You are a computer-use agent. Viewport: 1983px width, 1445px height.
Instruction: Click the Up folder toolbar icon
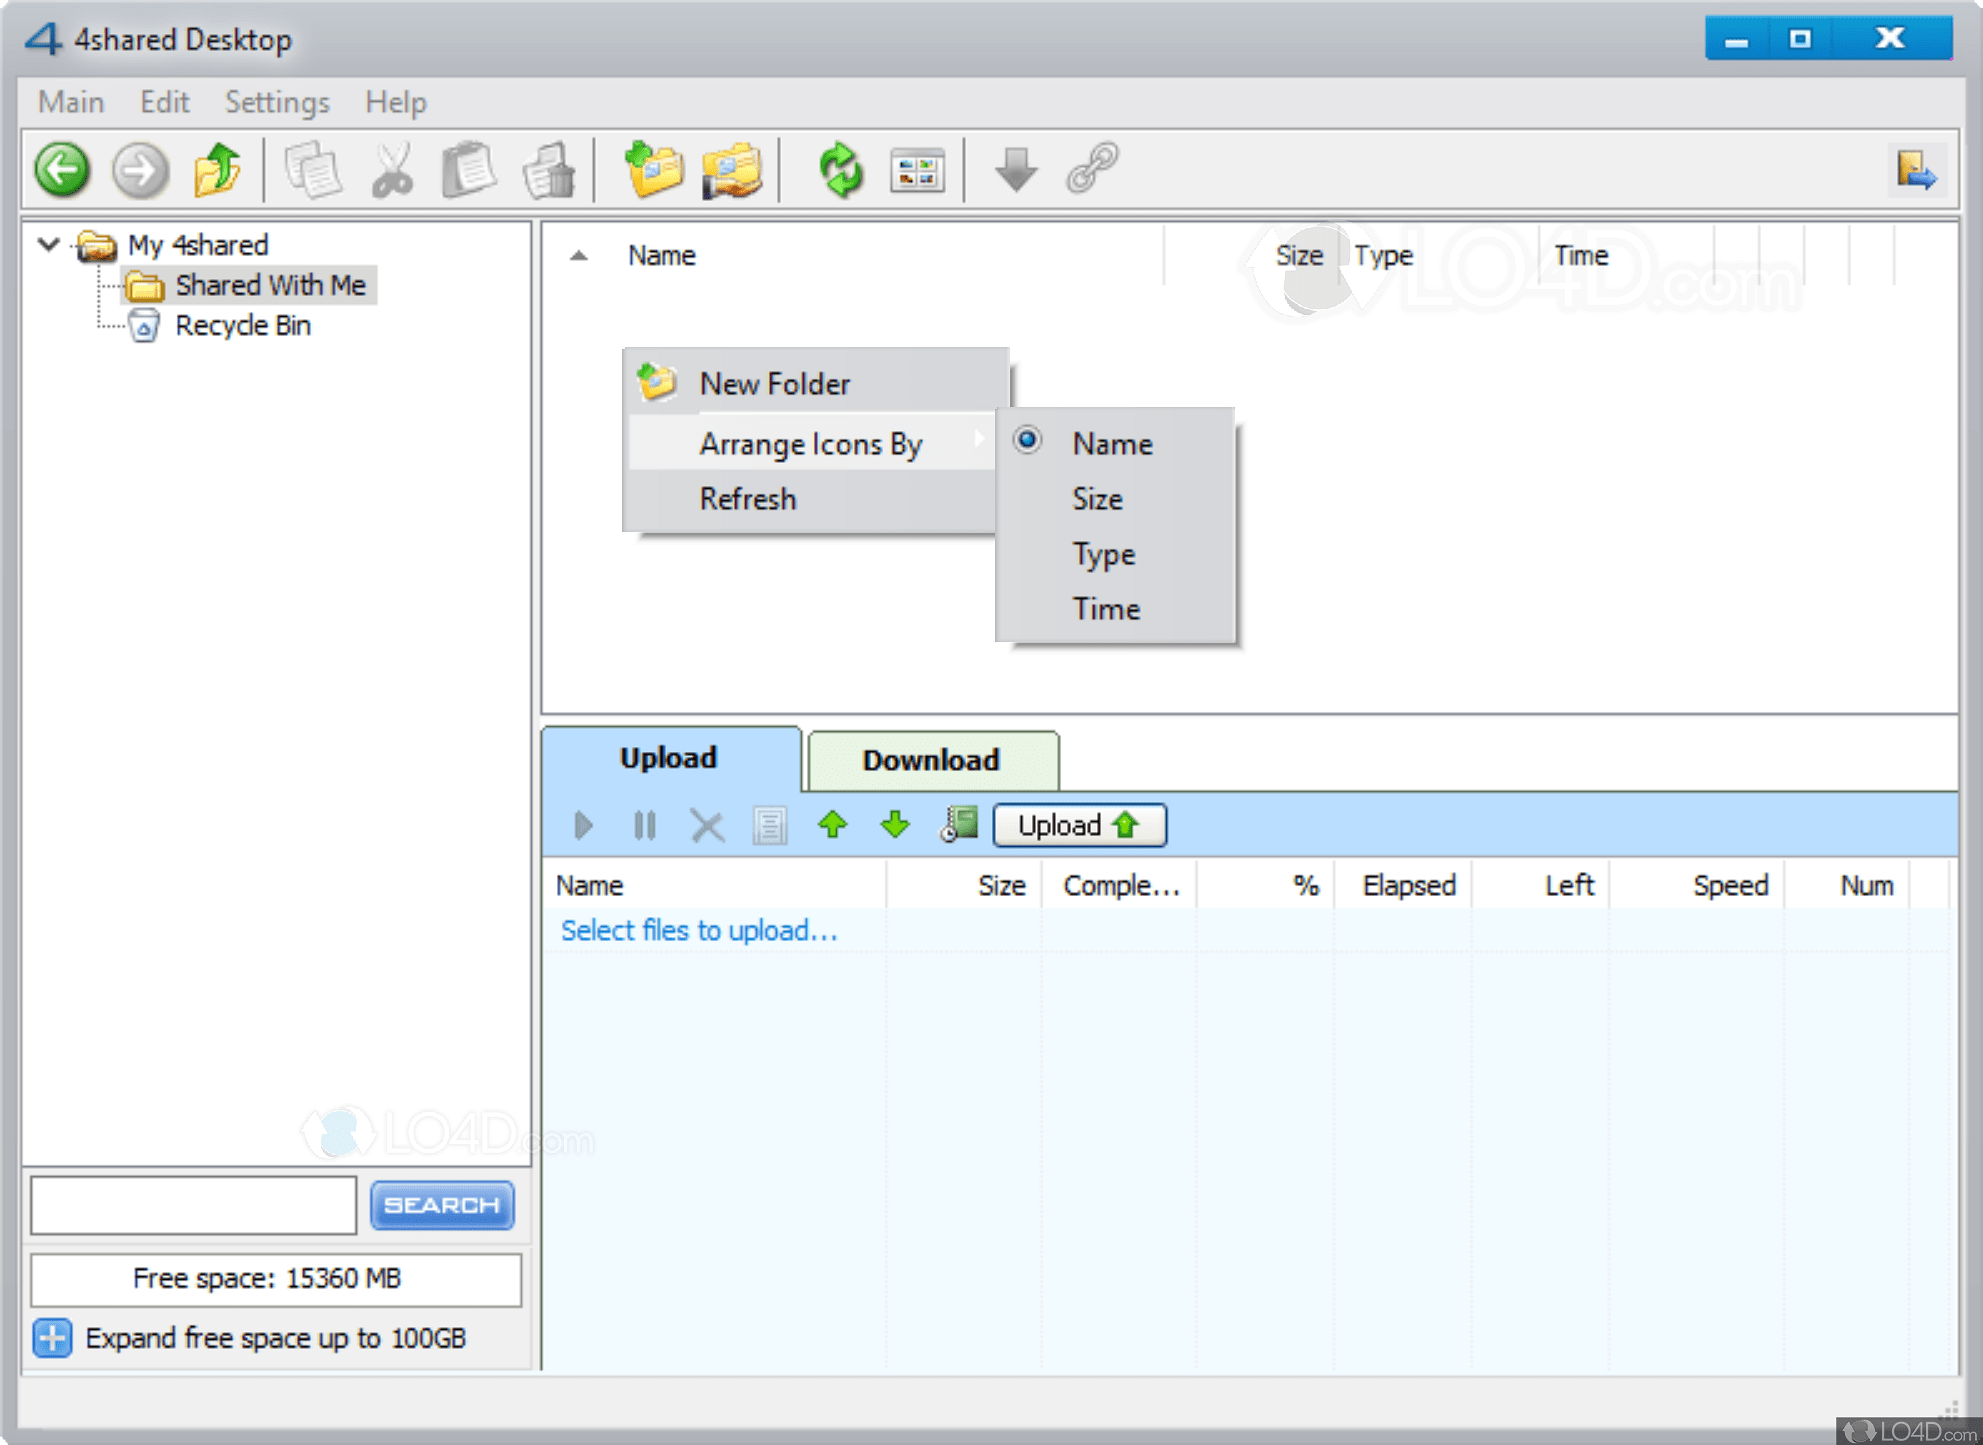(217, 169)
